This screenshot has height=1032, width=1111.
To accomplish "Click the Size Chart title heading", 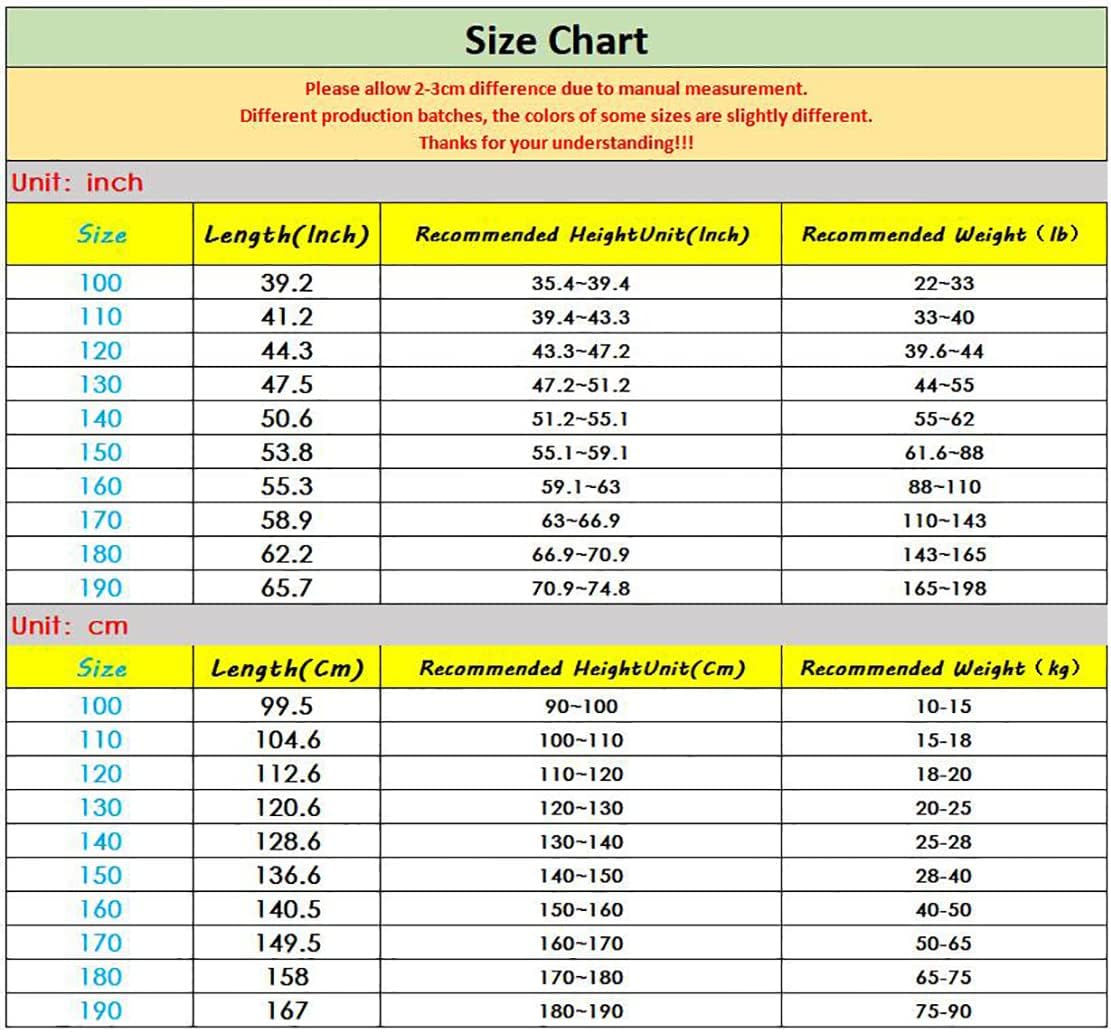I will (x=556, y=40).
